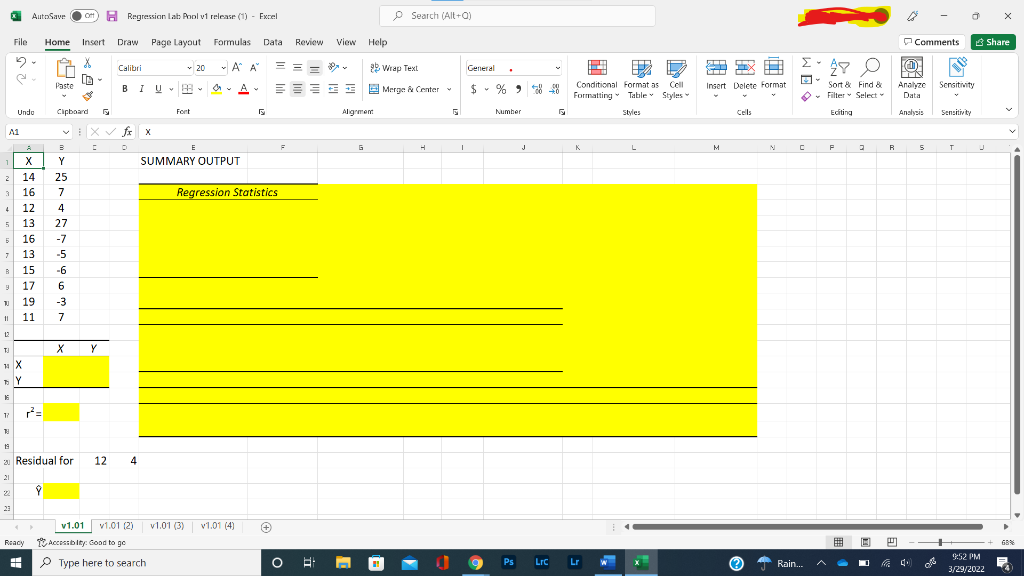Open the Review ribbon tab

(309, 42)
